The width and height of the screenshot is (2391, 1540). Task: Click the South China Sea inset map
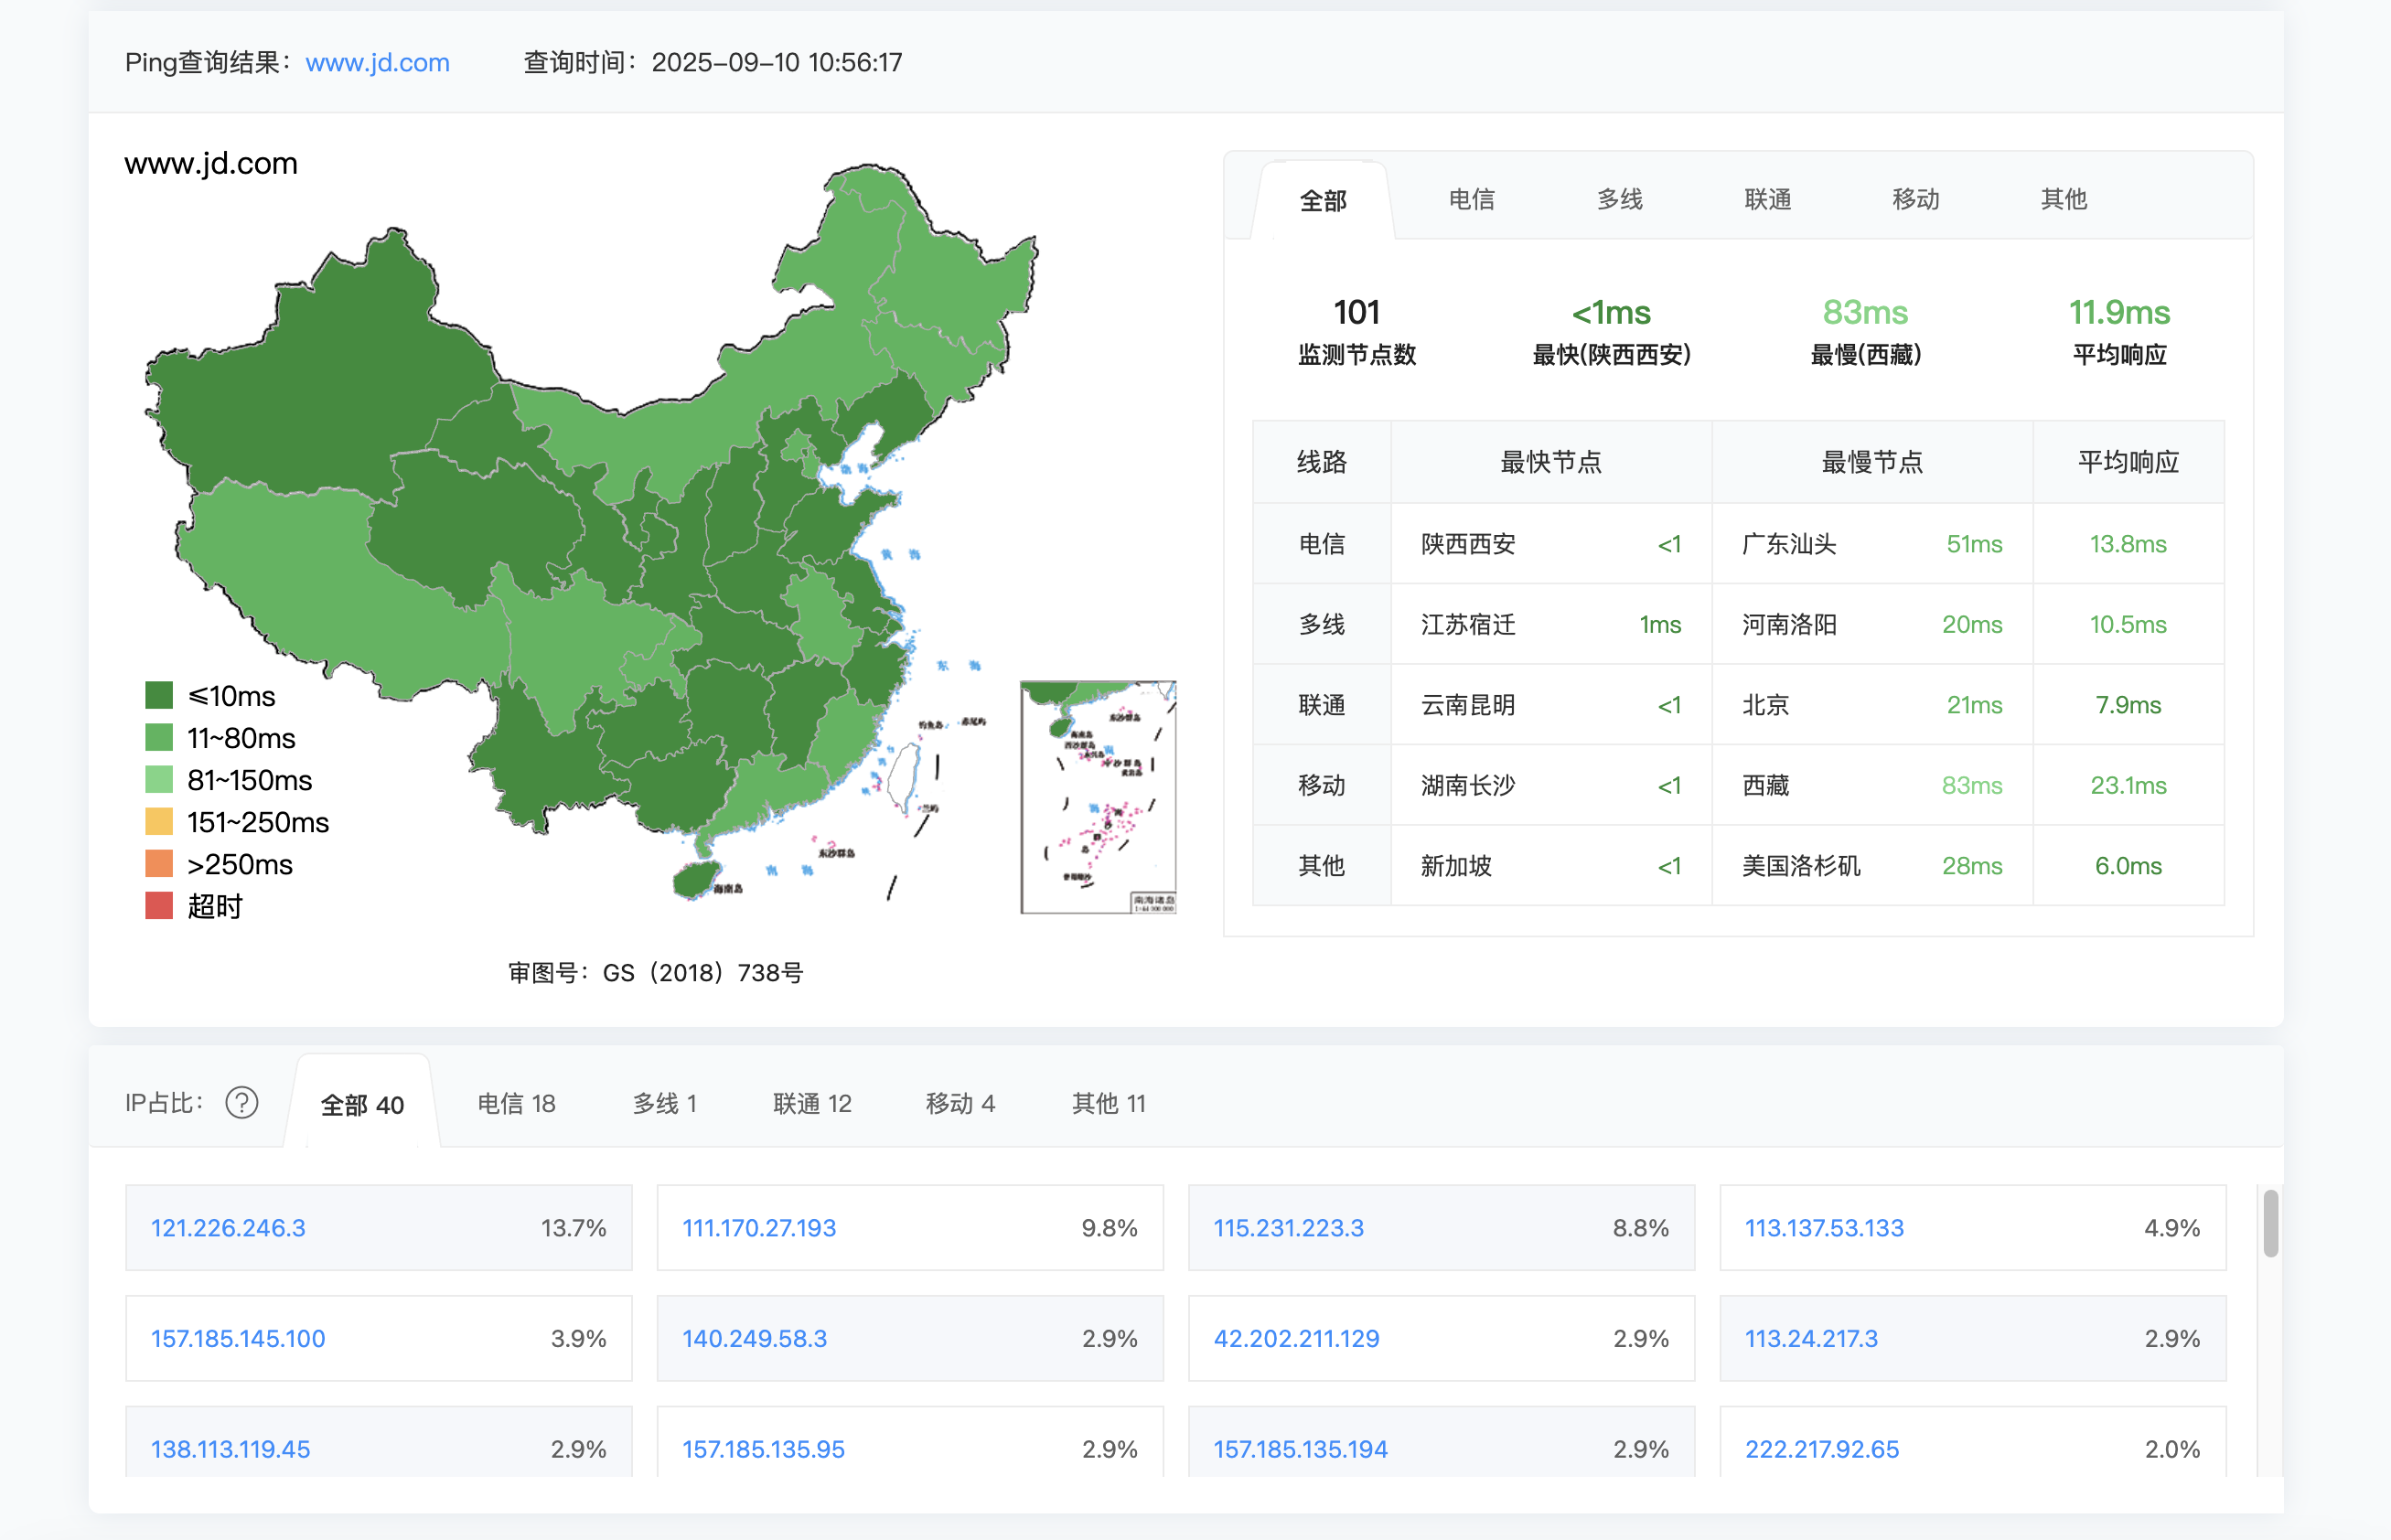[1097, 797]
